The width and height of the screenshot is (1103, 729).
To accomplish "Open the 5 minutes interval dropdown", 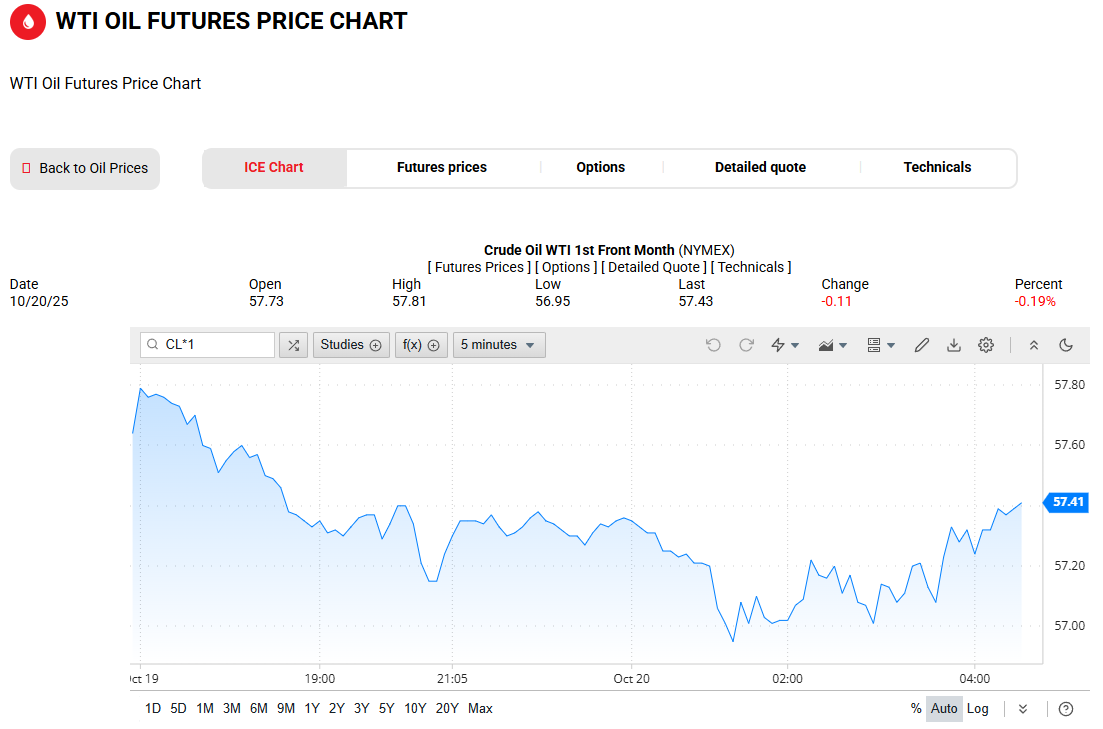I will point(499,345).
